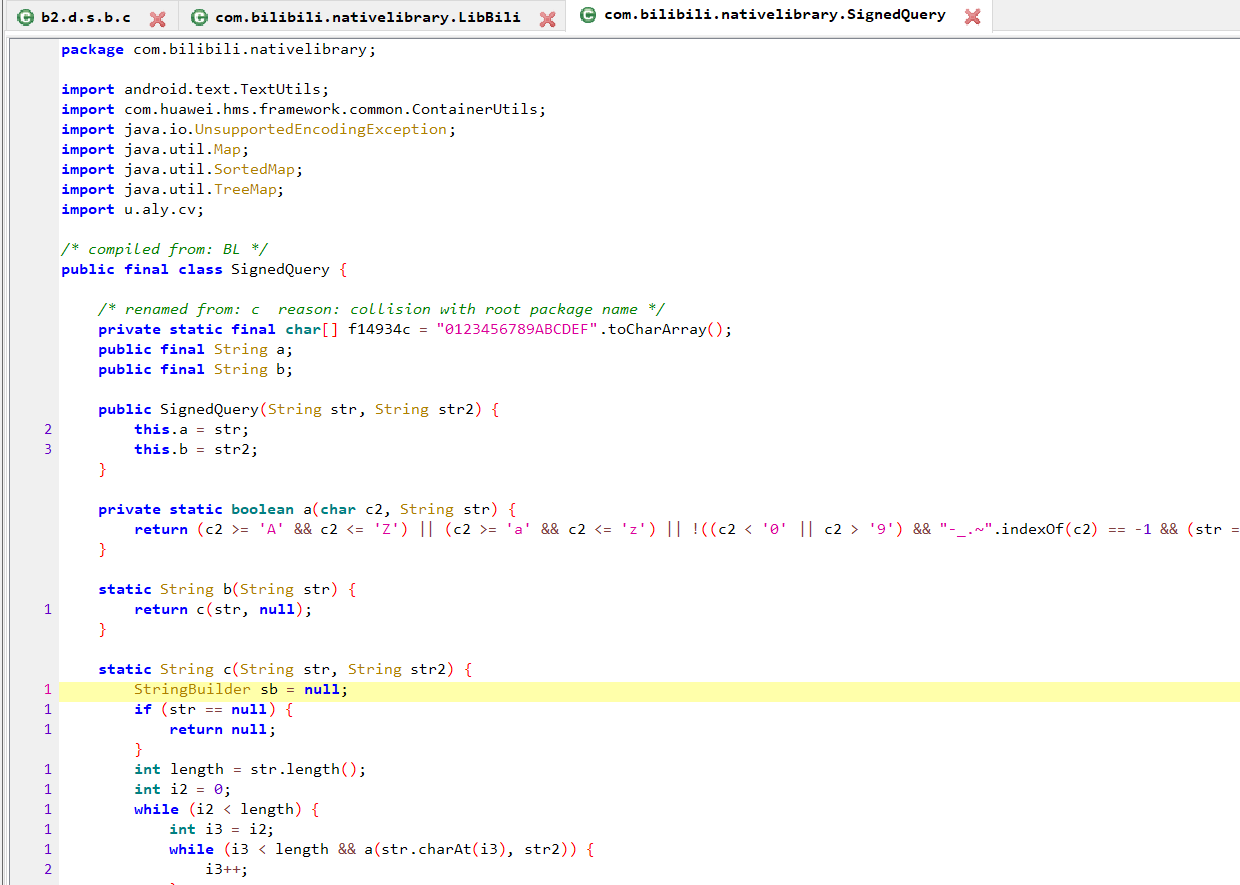Screen dimensions: 1240x885
Task: Close the SignedQuery tab
Action: tap(972, 17)
